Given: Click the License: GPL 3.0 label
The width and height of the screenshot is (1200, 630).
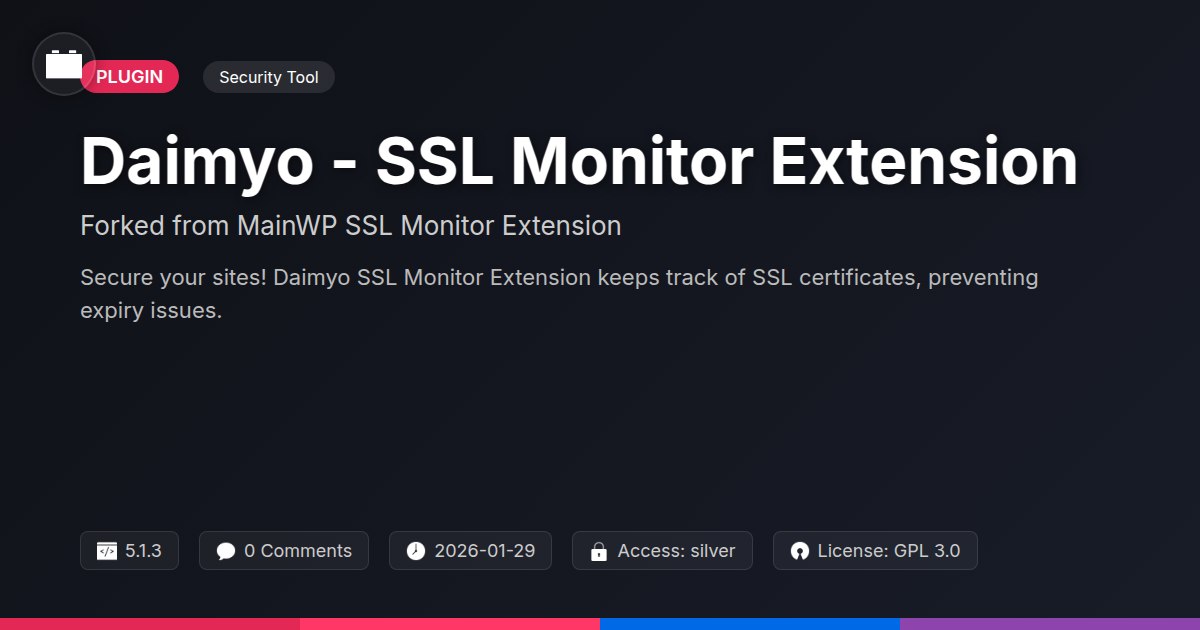Looking at the screenshot, I should pyautogui.click(x=889, y=551).
